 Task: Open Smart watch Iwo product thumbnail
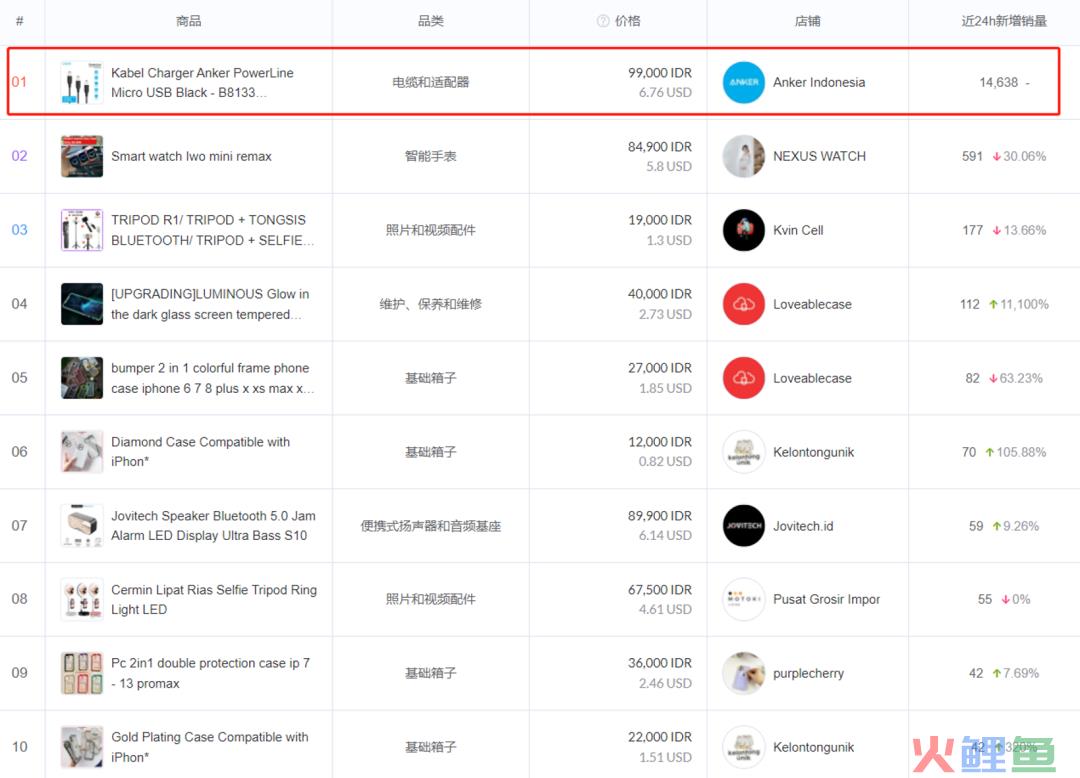click(x=81, y=156)
